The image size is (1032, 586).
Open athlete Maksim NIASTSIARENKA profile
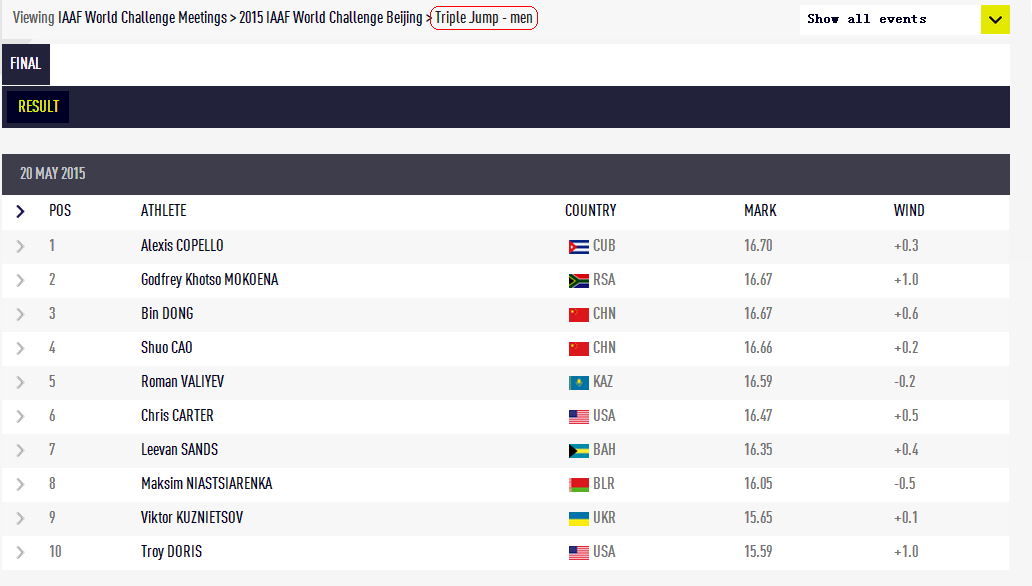tap(207, 484)
